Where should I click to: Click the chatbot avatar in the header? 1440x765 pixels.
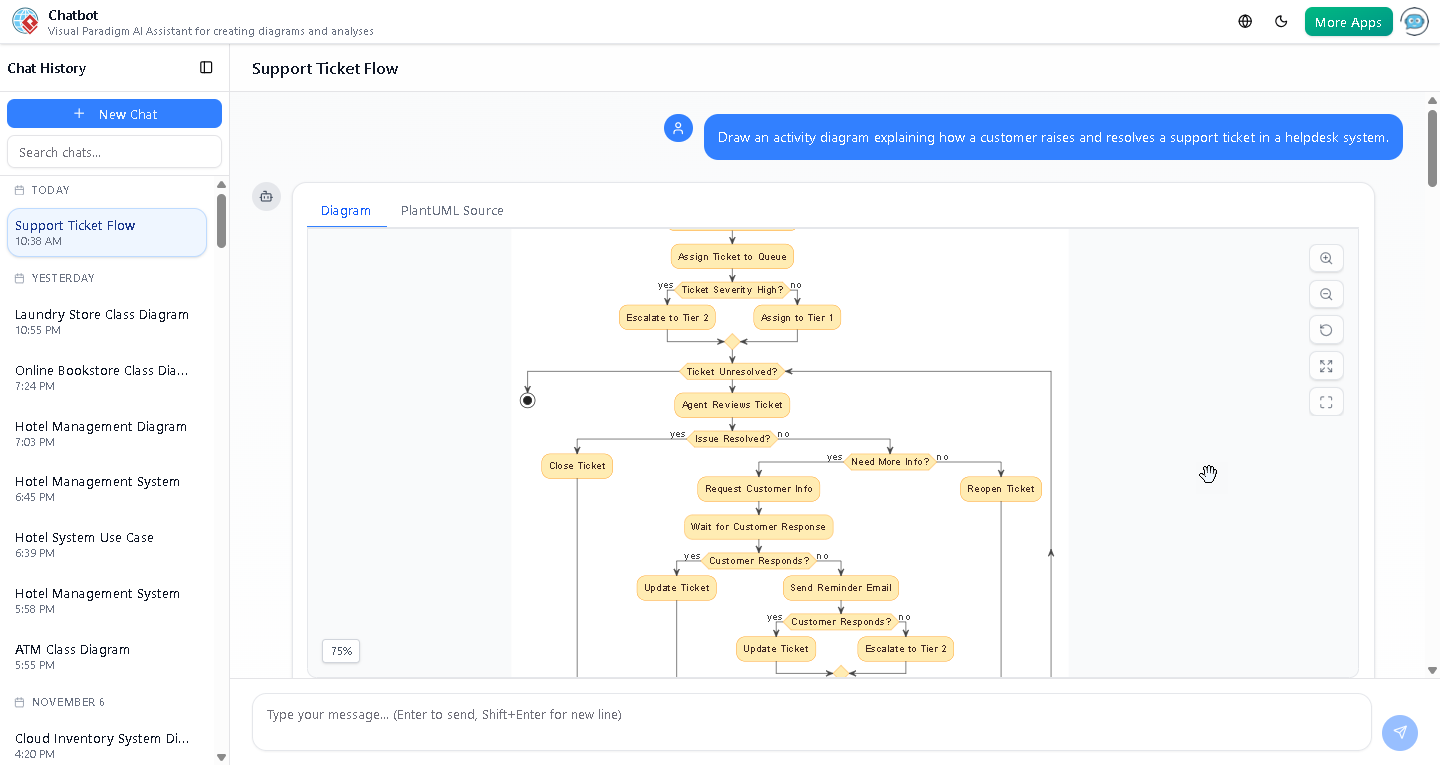pos(1415,21)
